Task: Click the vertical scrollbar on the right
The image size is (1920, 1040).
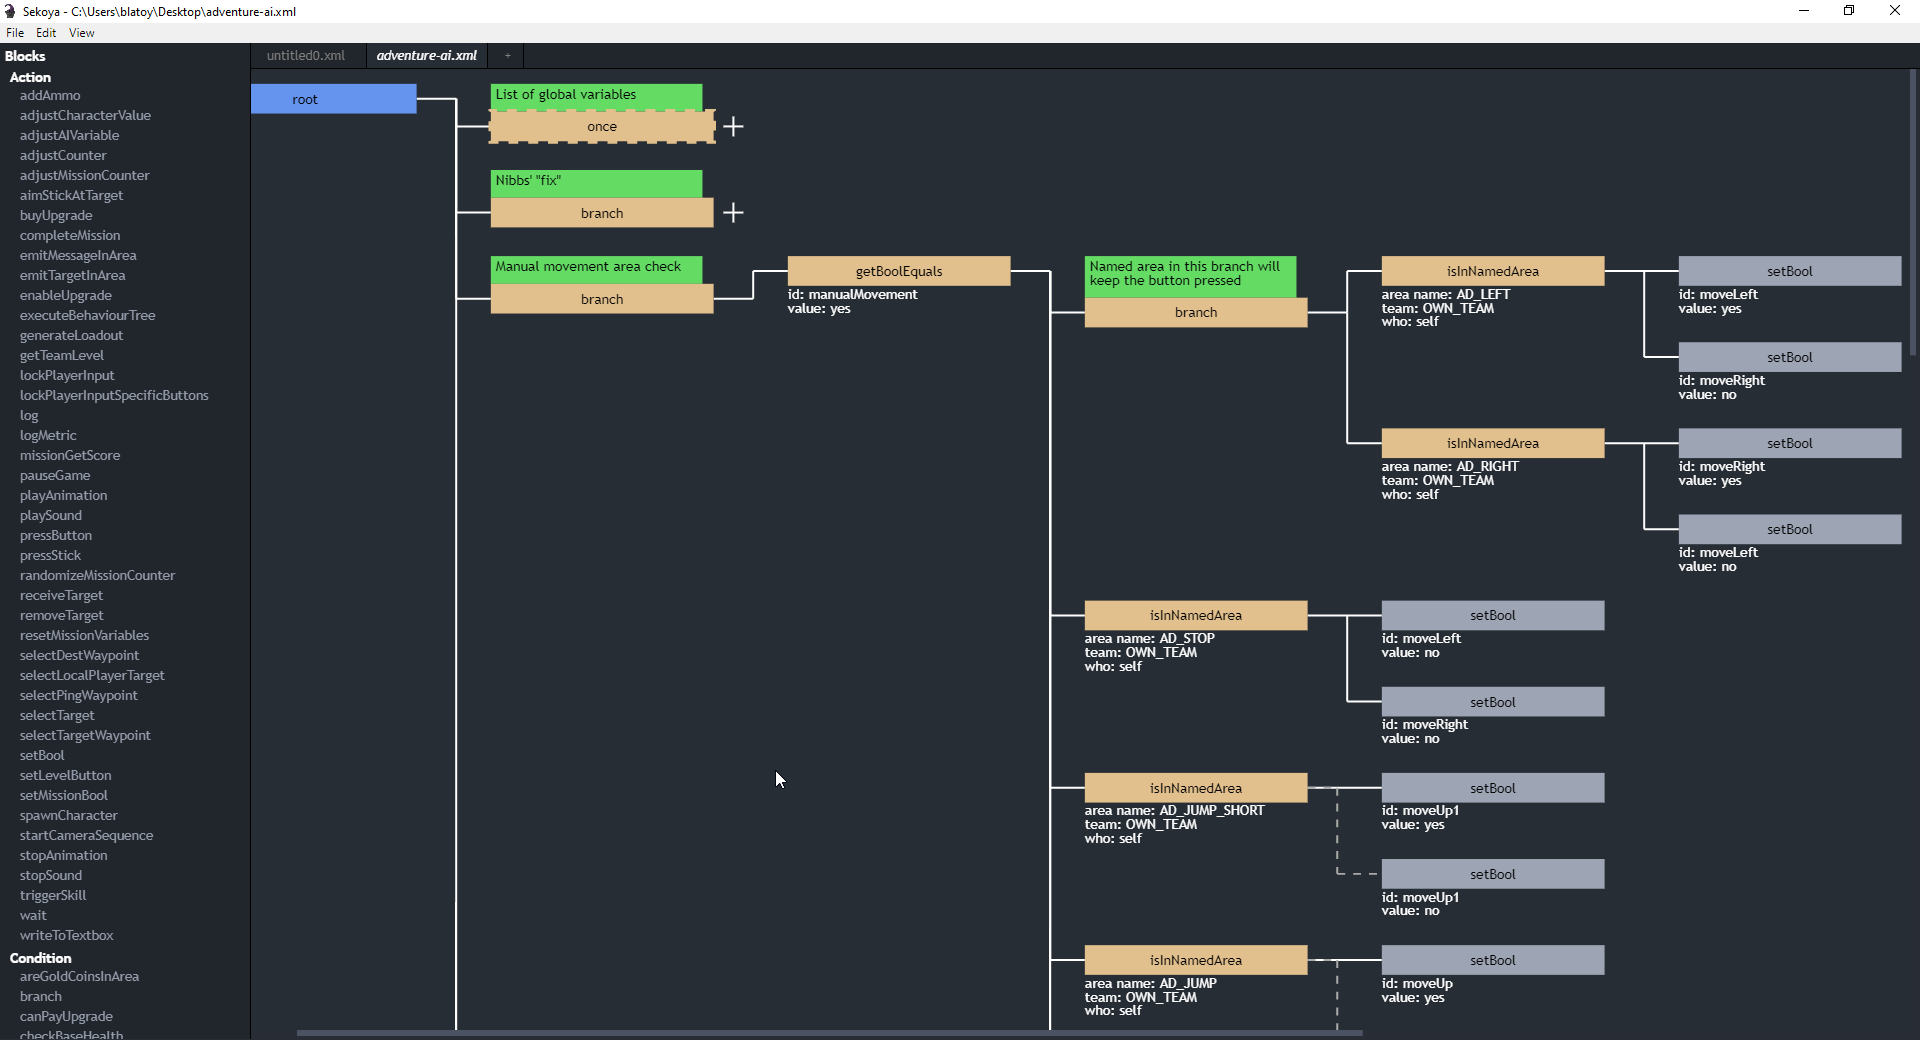Action: [x=1912, y=215]
